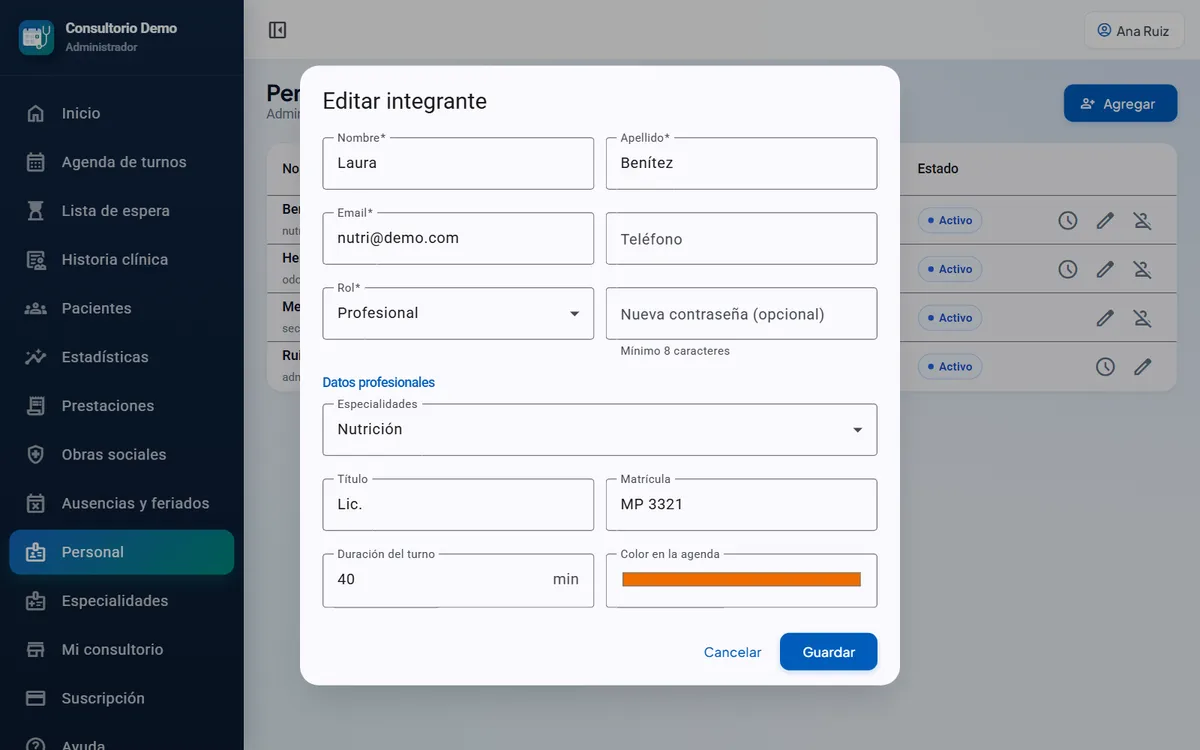
Task: Click the Apellido field containing Benítez
Action: pos(741,163)
